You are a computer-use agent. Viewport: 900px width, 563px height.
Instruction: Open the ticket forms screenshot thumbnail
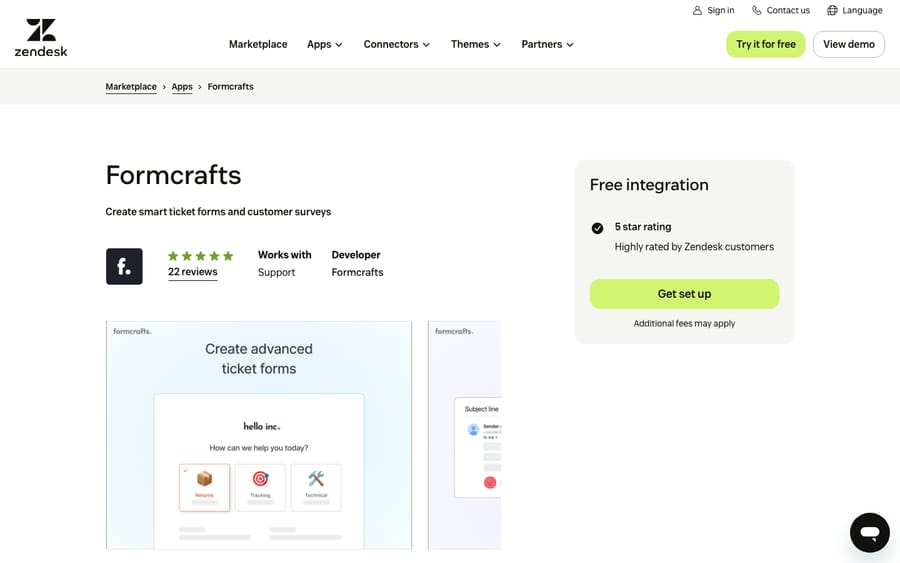coord(259,435)
